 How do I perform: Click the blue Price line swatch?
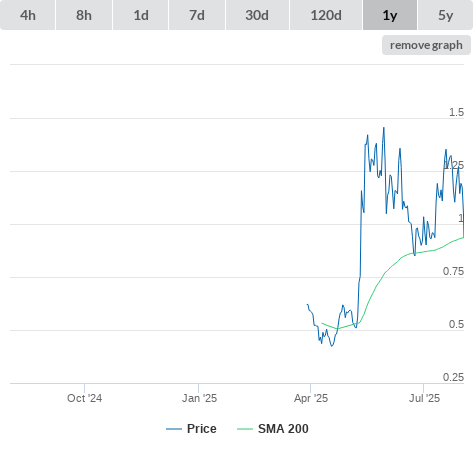click(x=174, y=429)
